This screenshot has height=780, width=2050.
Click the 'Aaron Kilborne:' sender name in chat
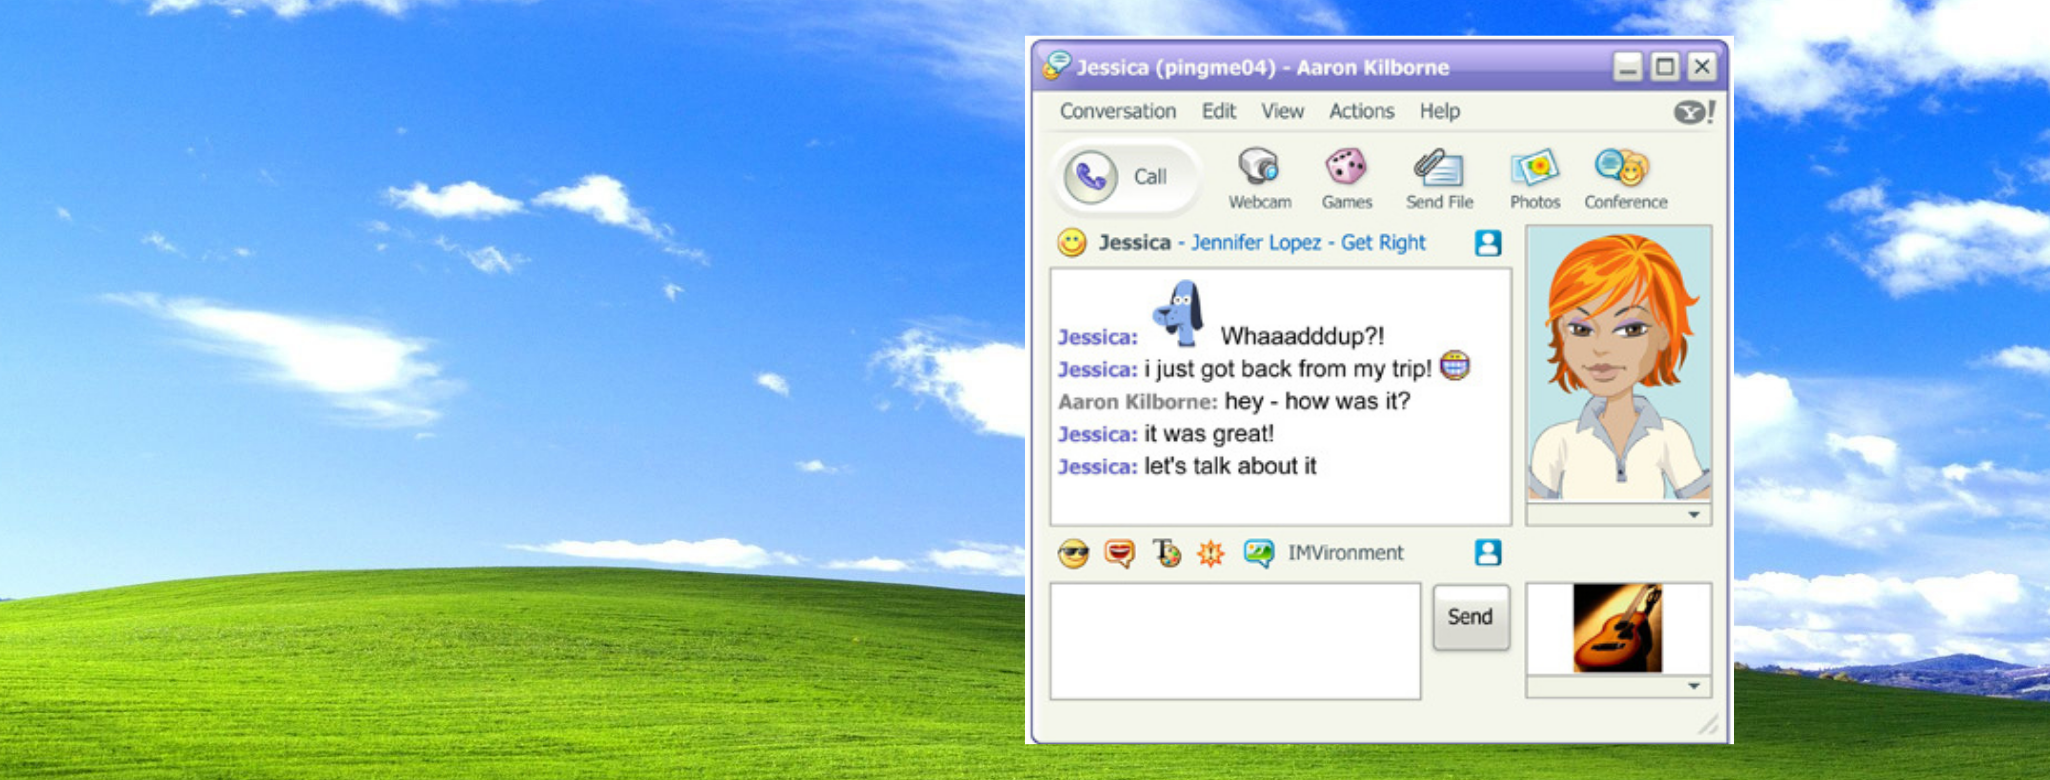tap(1138, 402)
